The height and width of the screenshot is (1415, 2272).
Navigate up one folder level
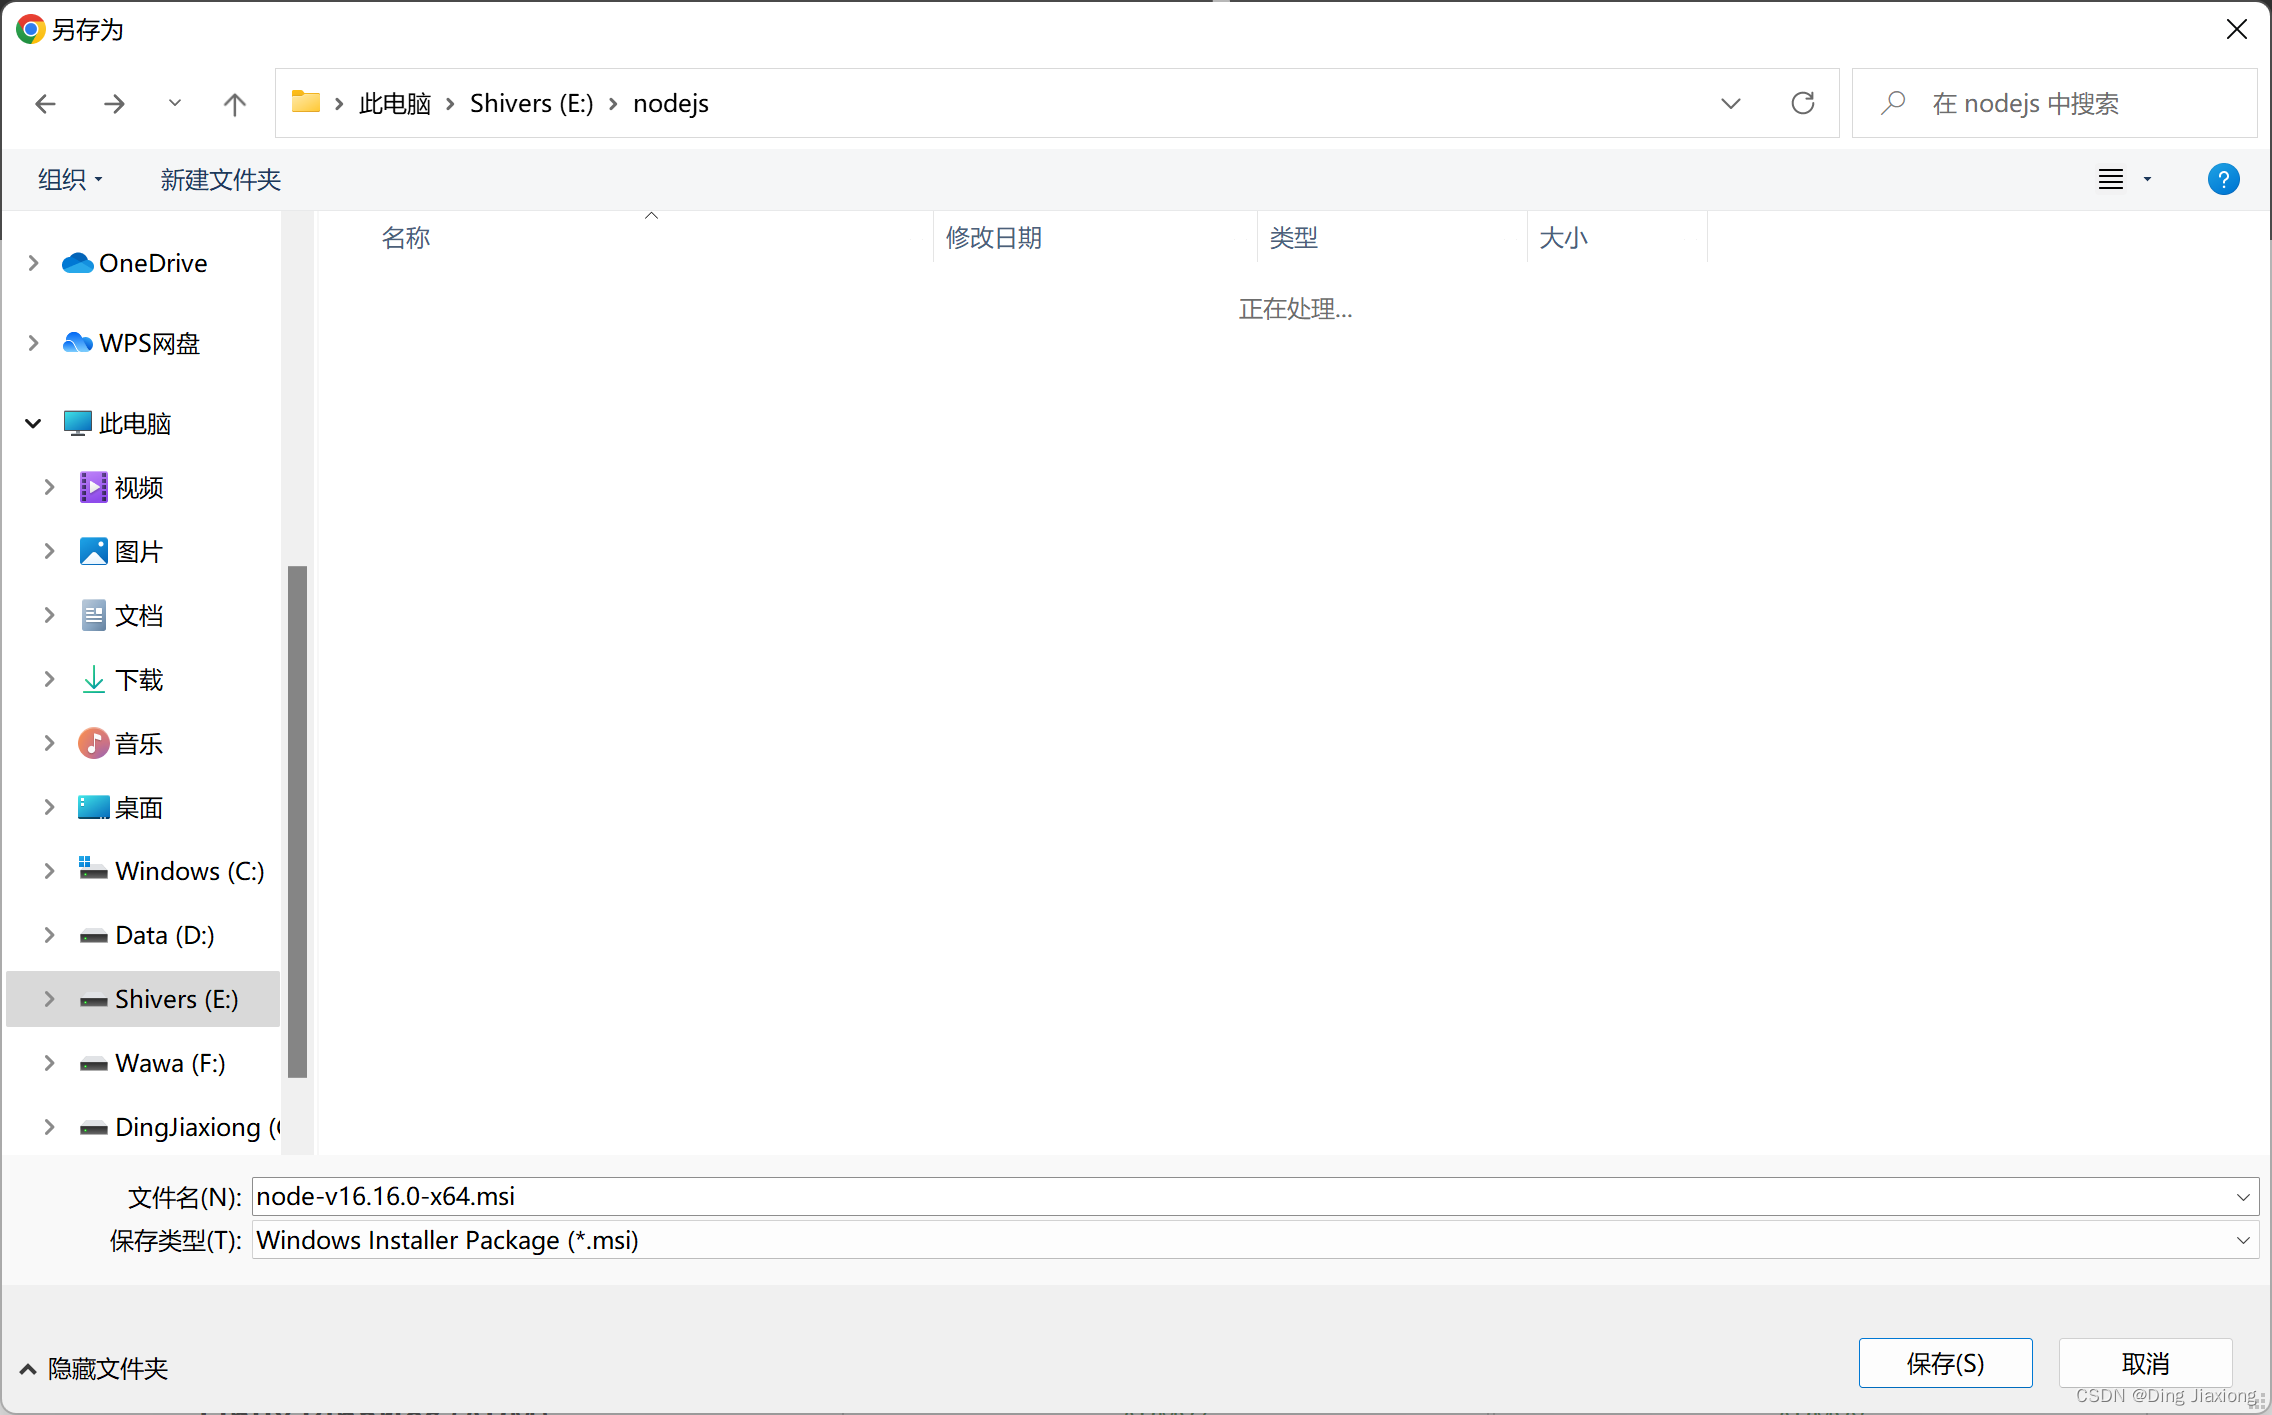(234, 103)
